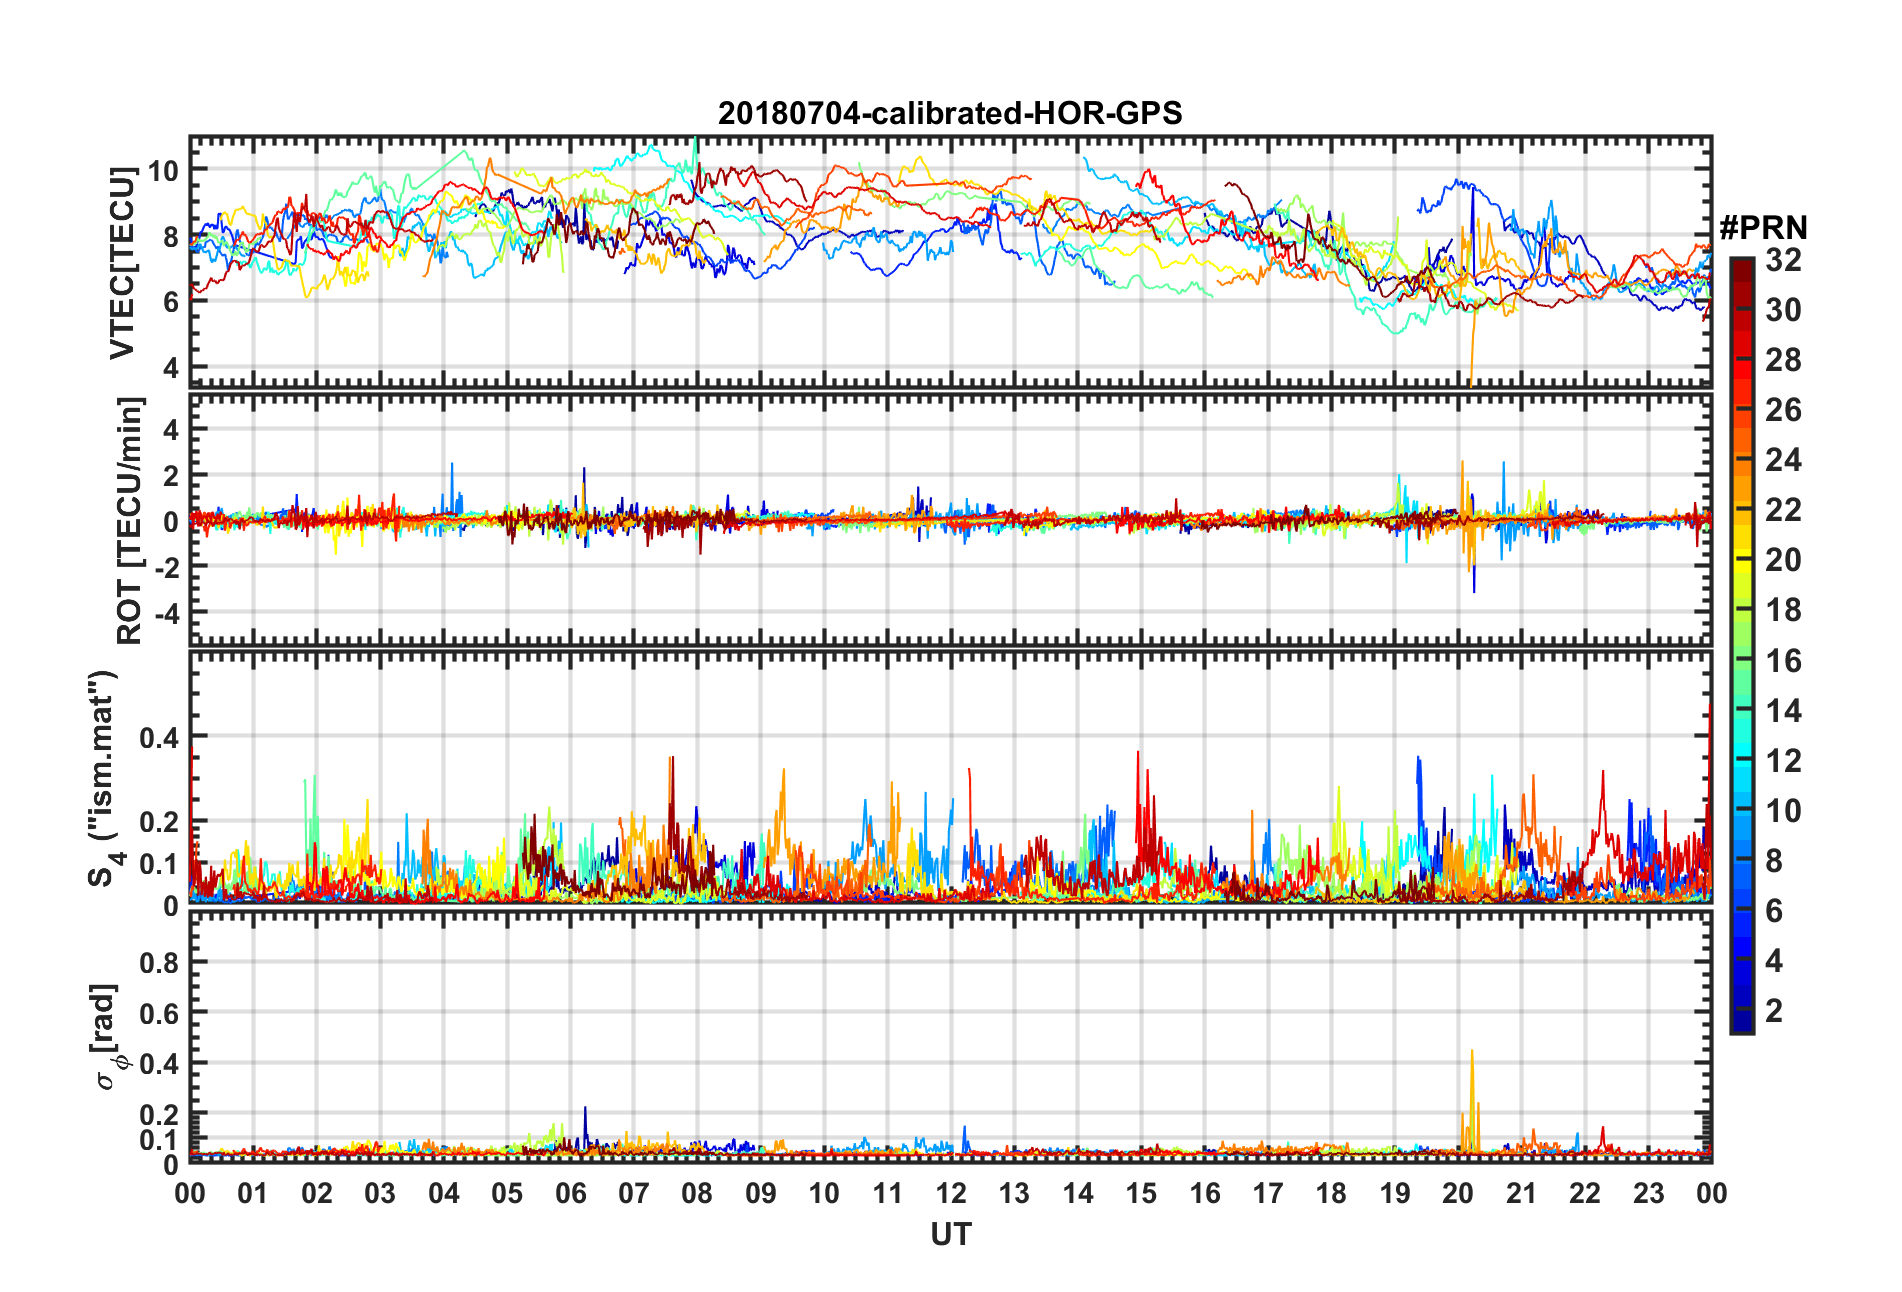Click the -4 tick label on the ROT axis
Image resolution: width=1902 pixels, height=1292 pixels.
[167, 612]
